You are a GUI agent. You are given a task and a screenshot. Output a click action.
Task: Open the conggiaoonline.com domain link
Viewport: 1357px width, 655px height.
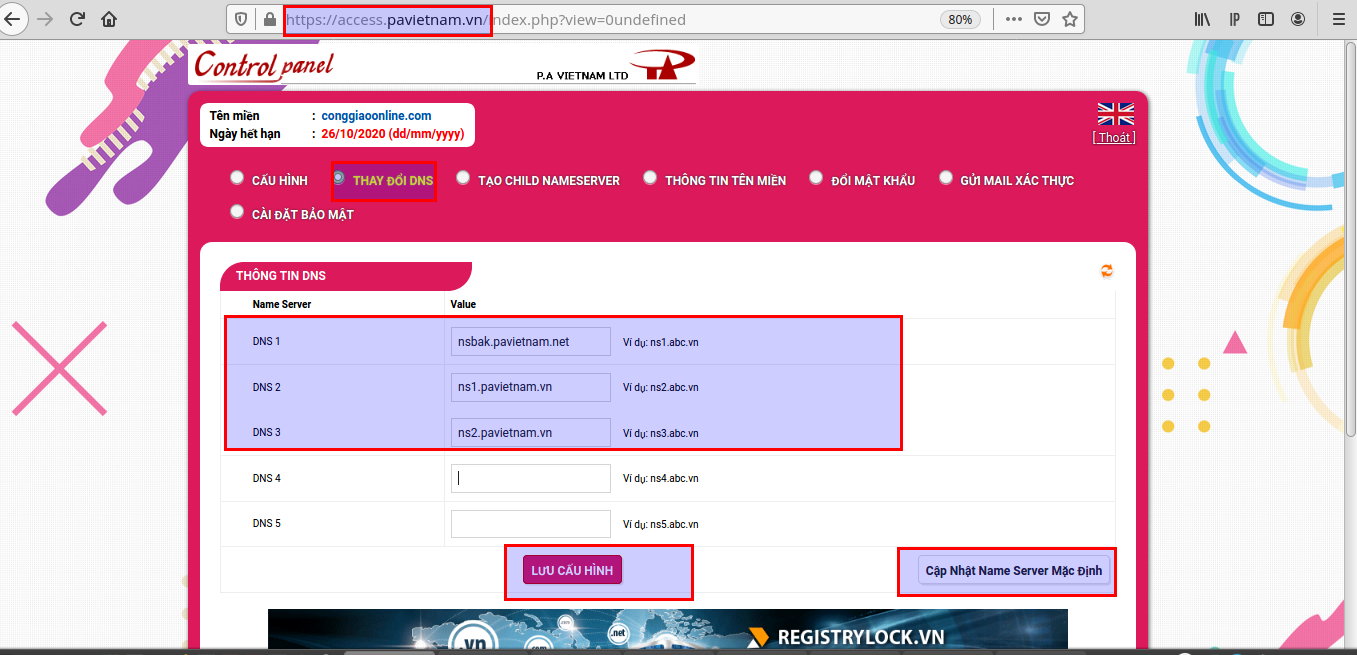coord(377,116)
